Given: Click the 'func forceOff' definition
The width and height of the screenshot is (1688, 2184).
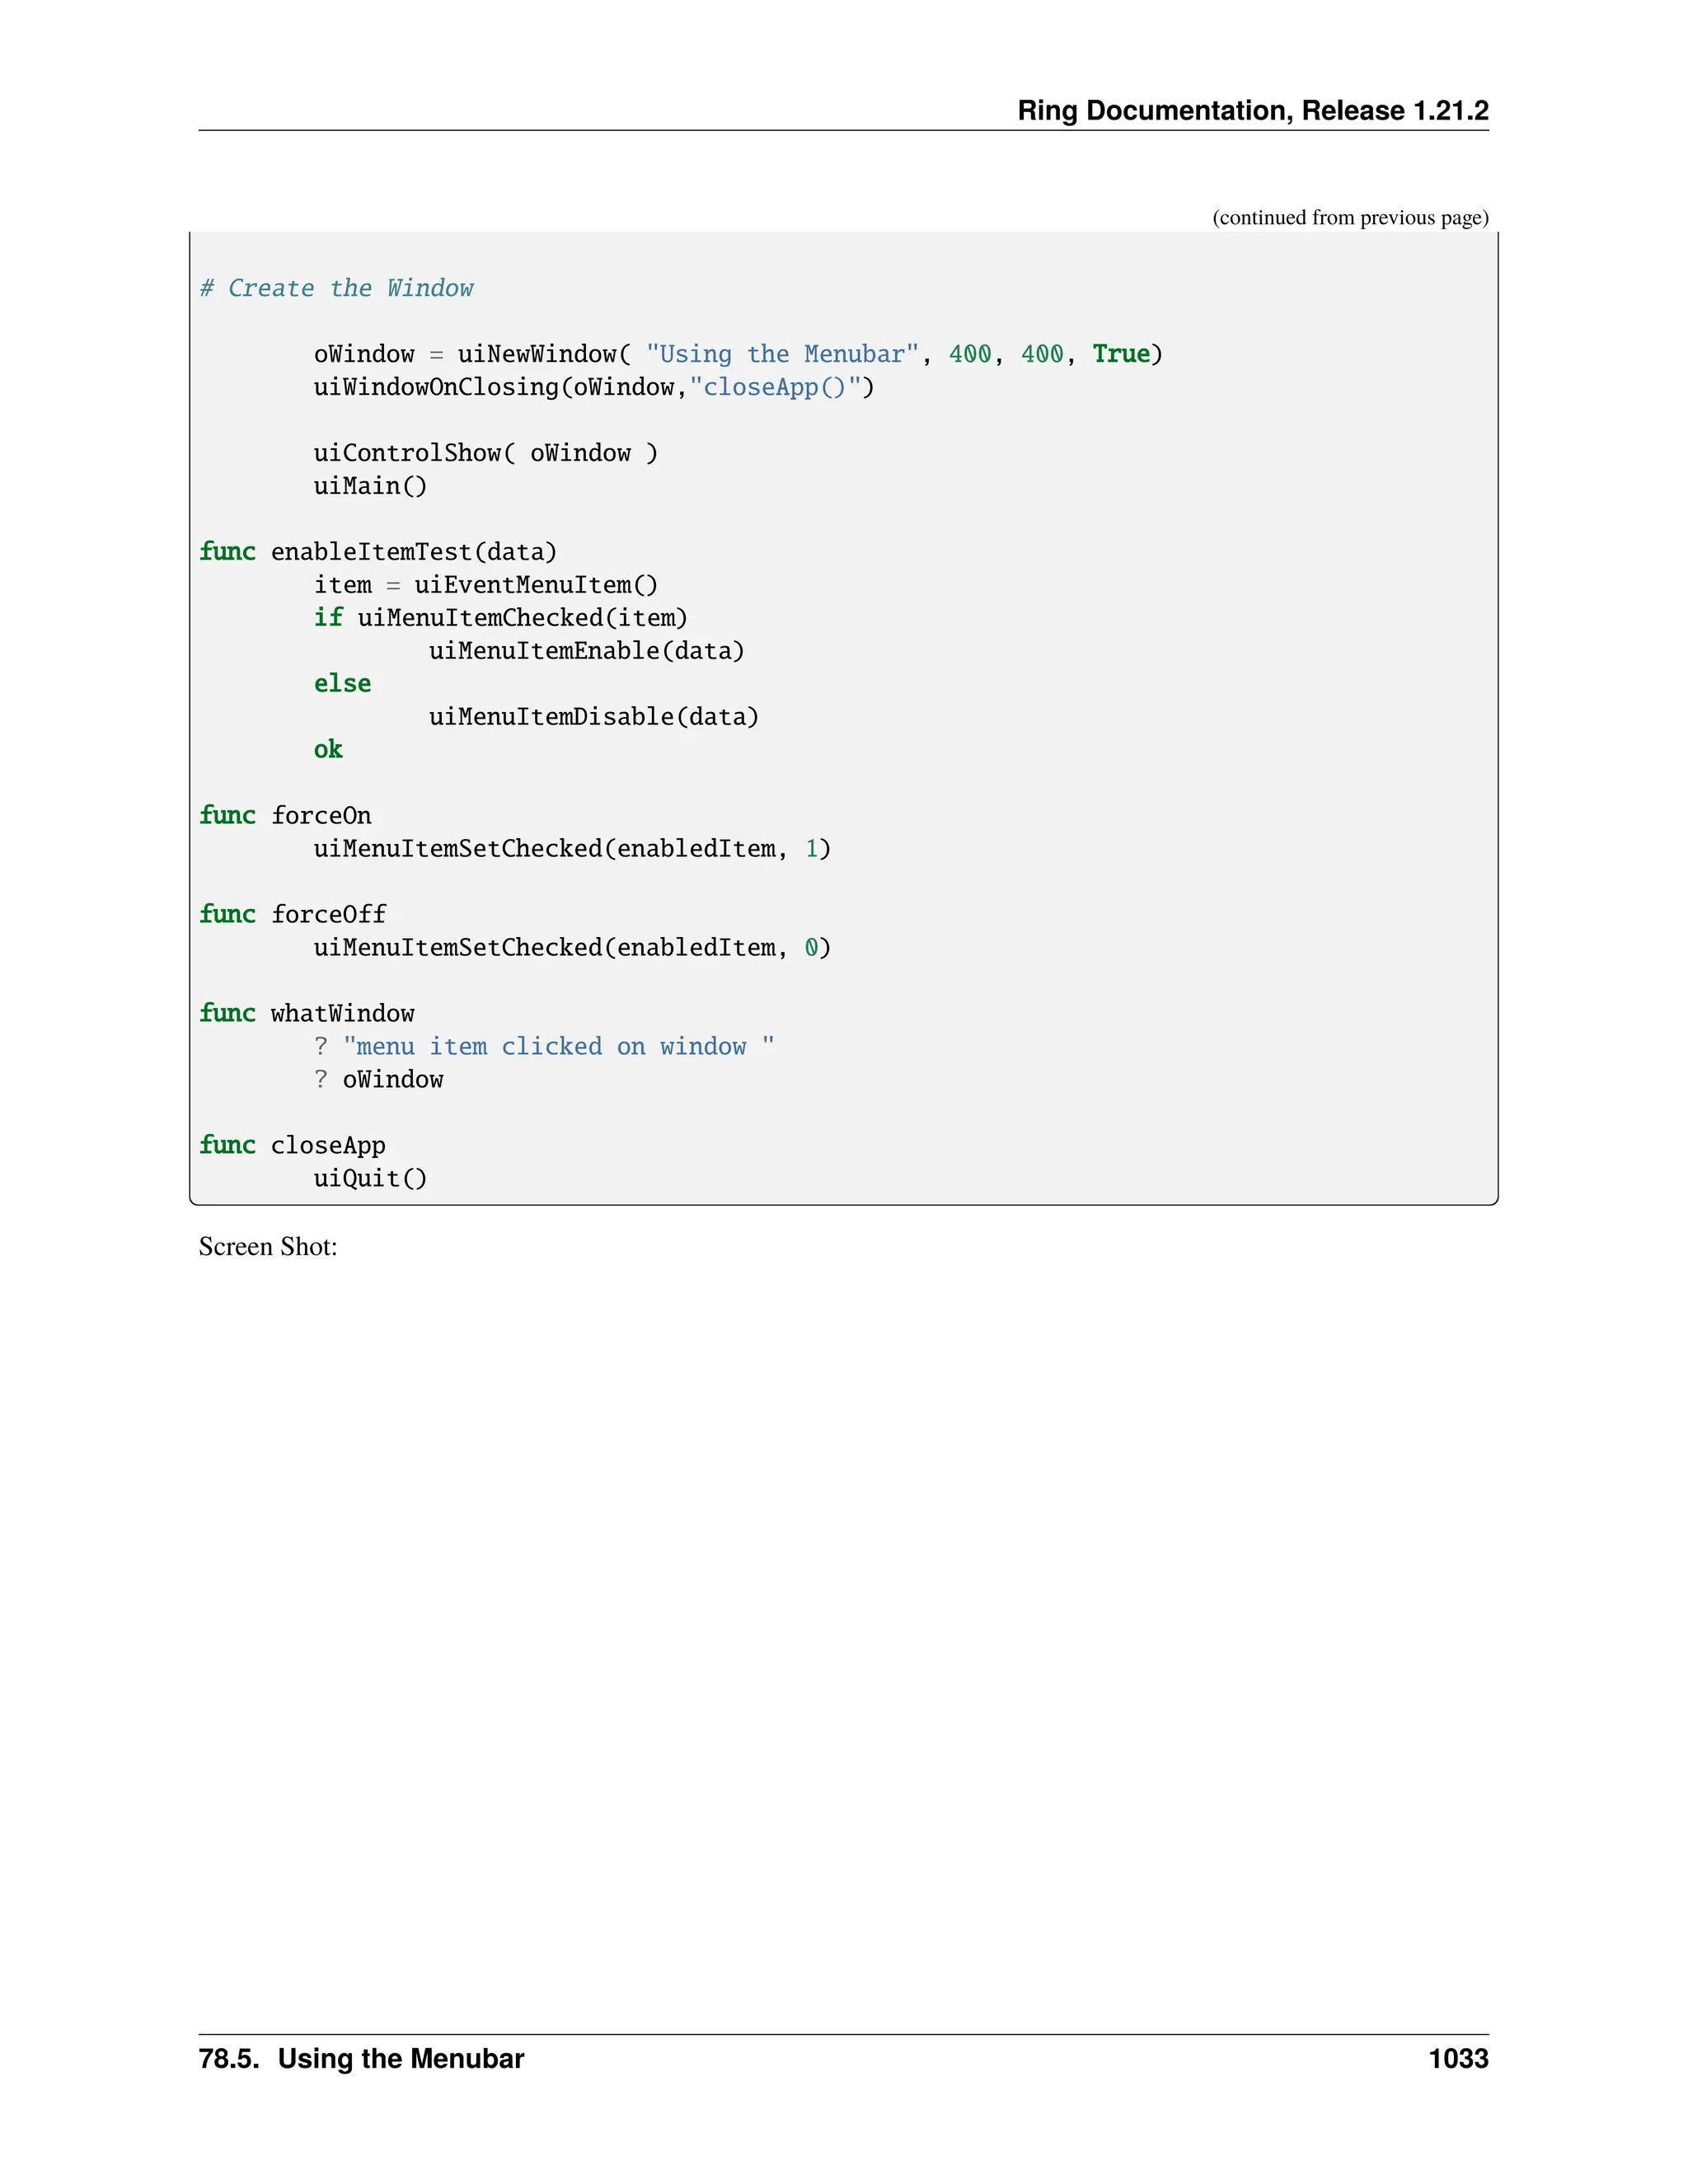Looking at the screenshot, I should coord(292,914).
